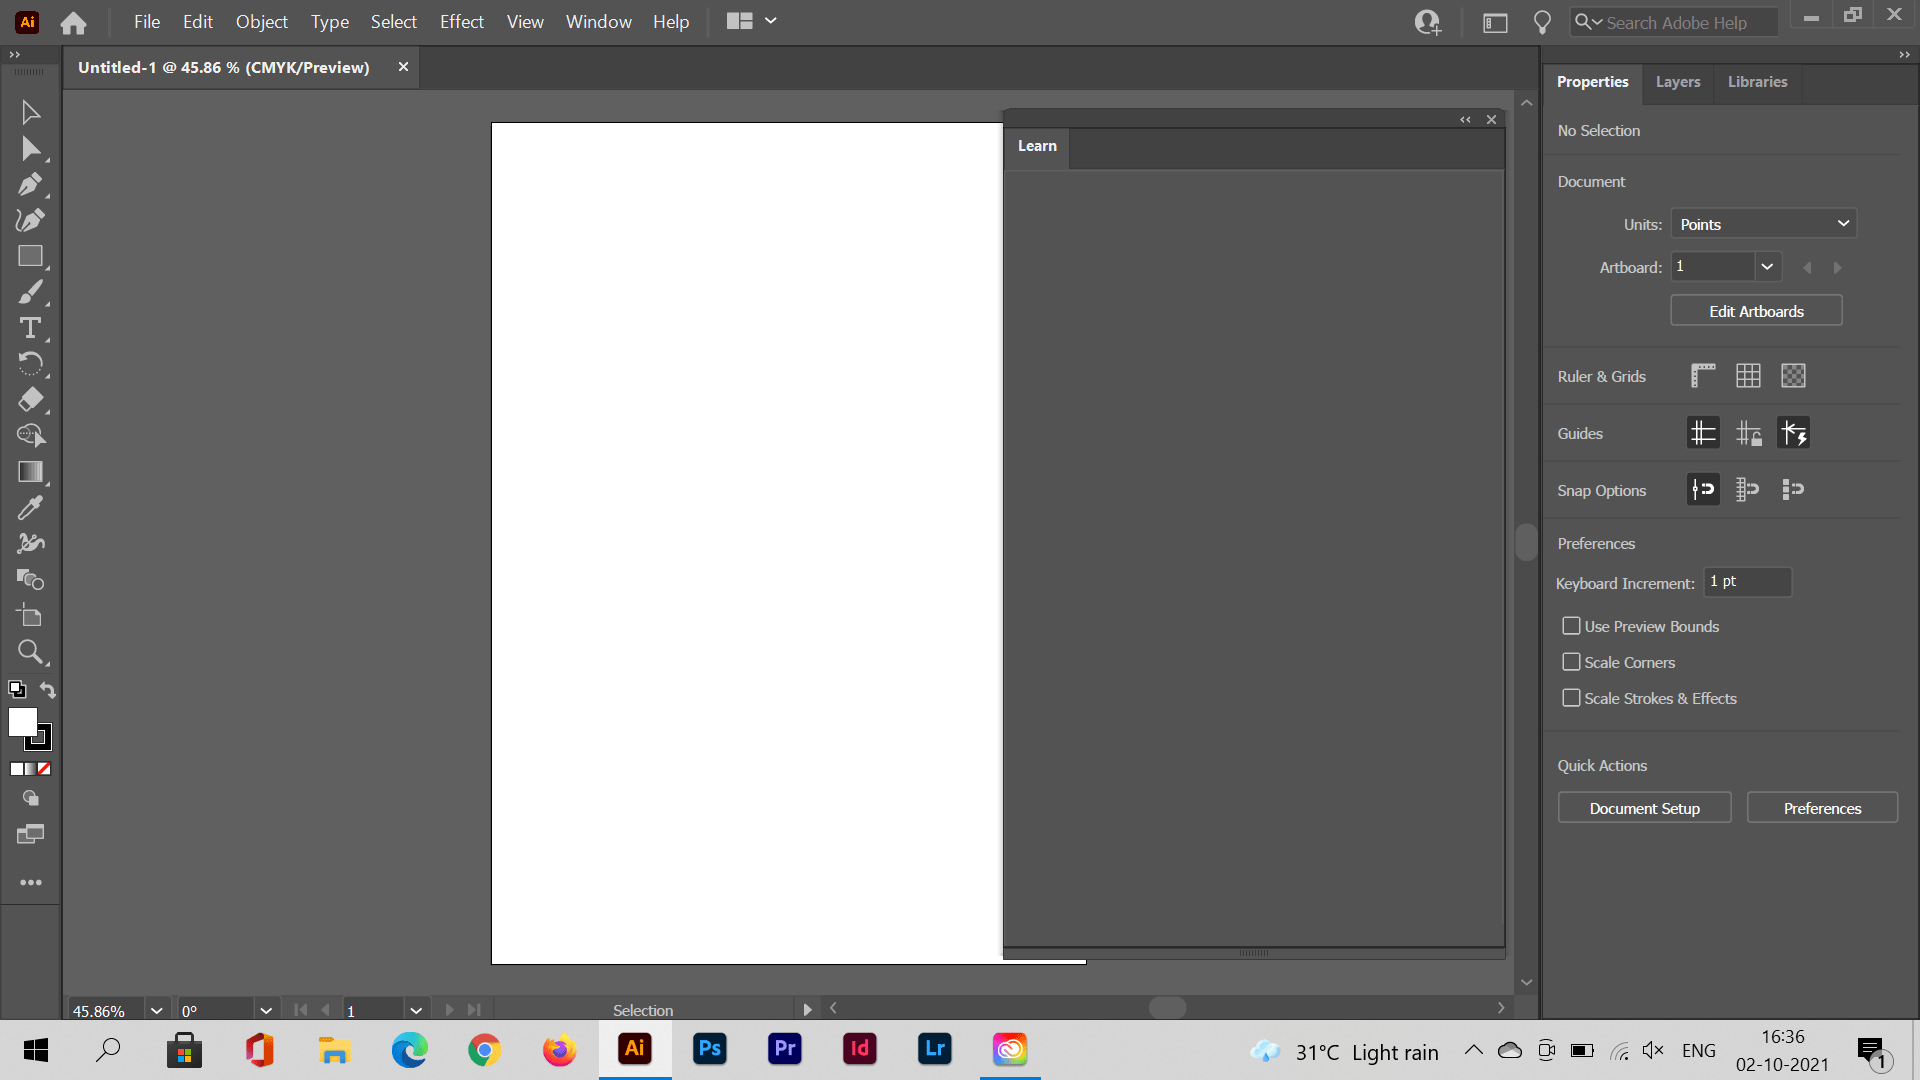This screenshot has height=1080, width=1920.
Task: Activate the Type tool
Action: pos(30,328)
